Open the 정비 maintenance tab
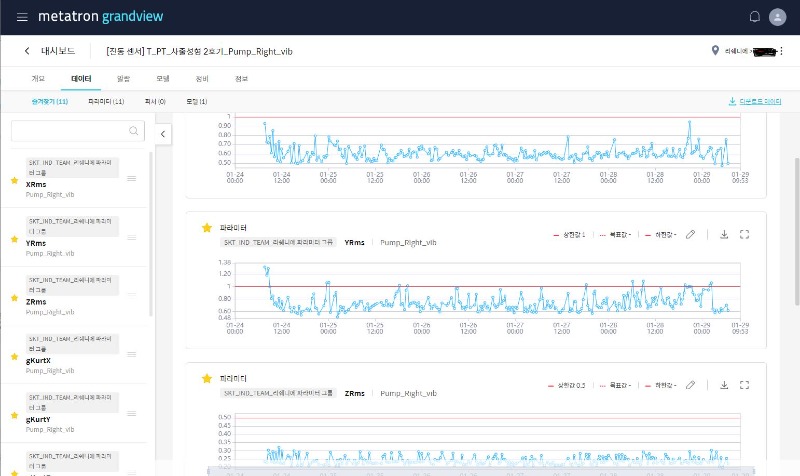The image size is (800, 476). [202, 79]
